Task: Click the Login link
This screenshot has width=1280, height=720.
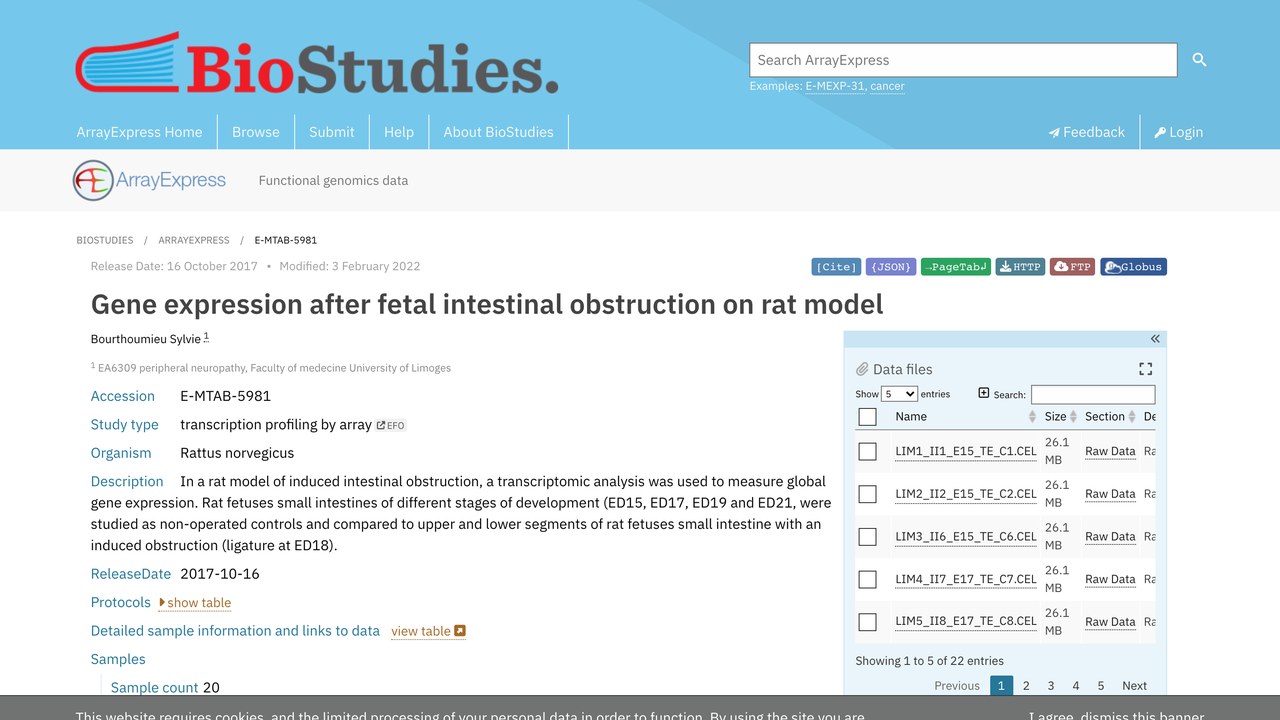Action: tap(1179, 132)
